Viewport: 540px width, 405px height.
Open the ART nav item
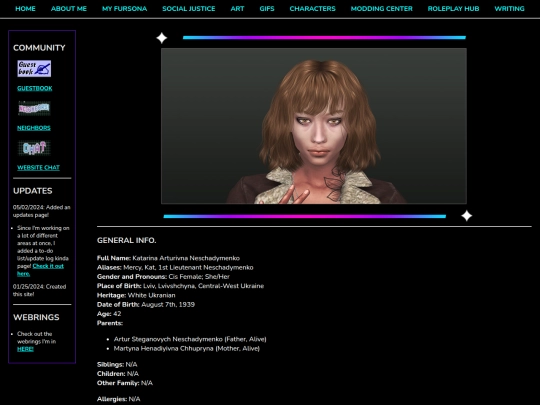[237, 9]
